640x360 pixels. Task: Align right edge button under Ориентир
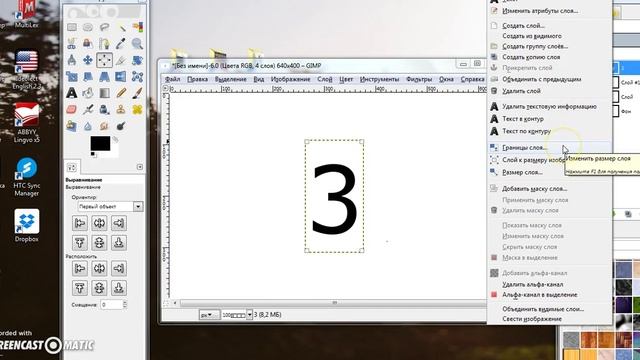tap(119, 223)
